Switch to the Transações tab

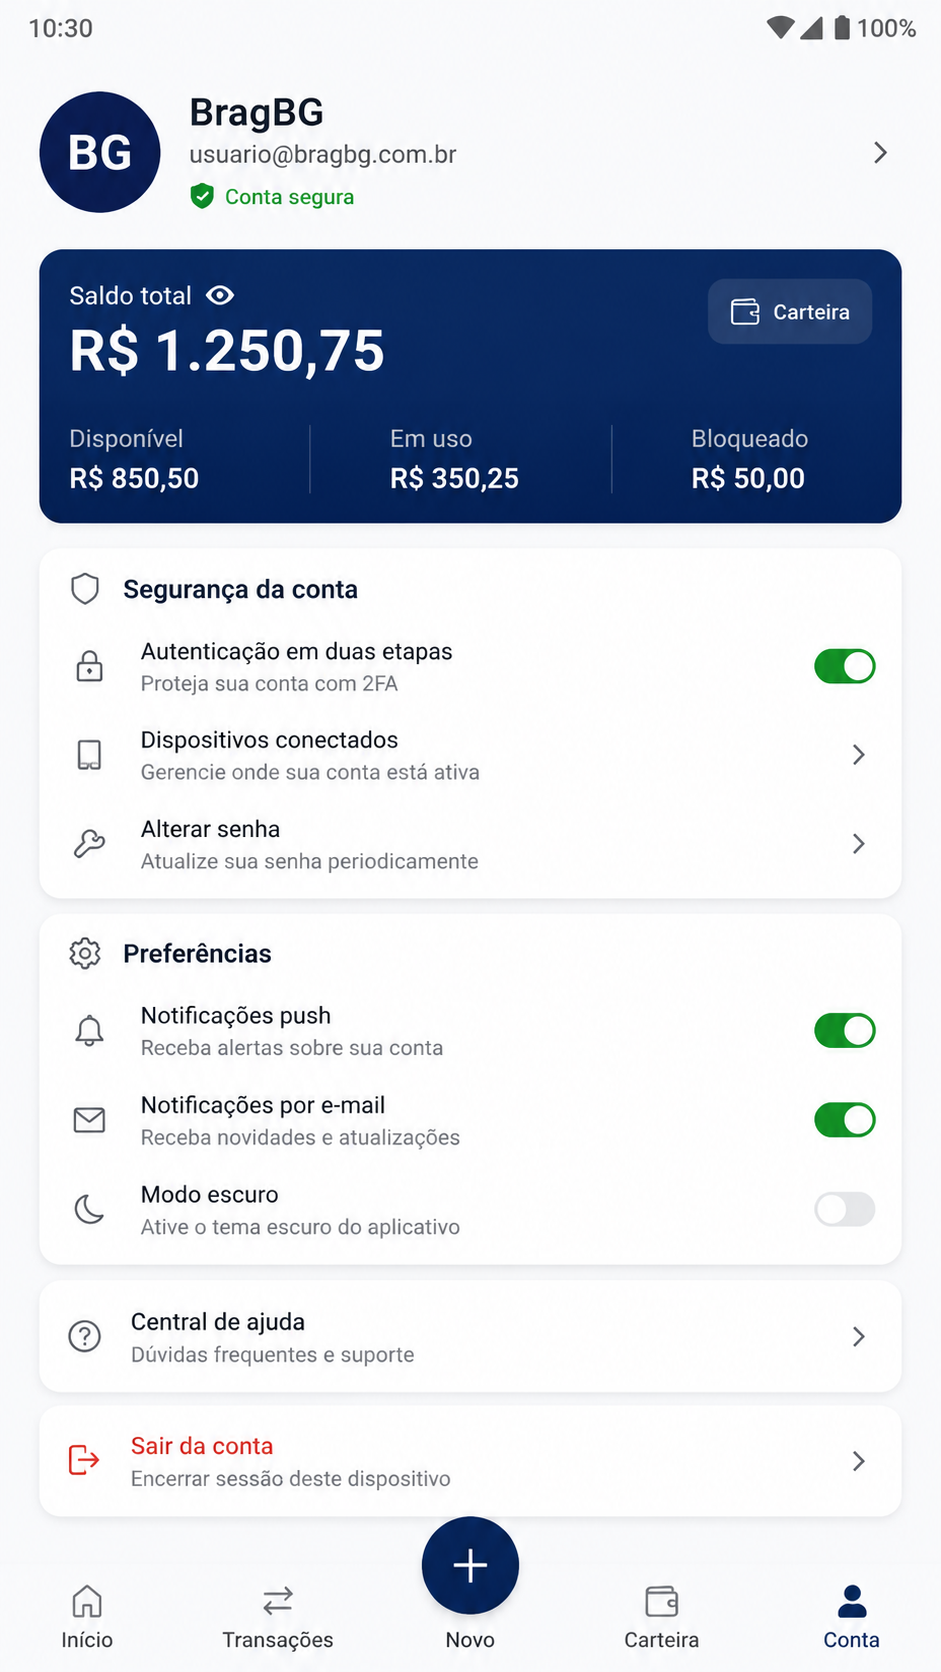(x=278, y=1616)
